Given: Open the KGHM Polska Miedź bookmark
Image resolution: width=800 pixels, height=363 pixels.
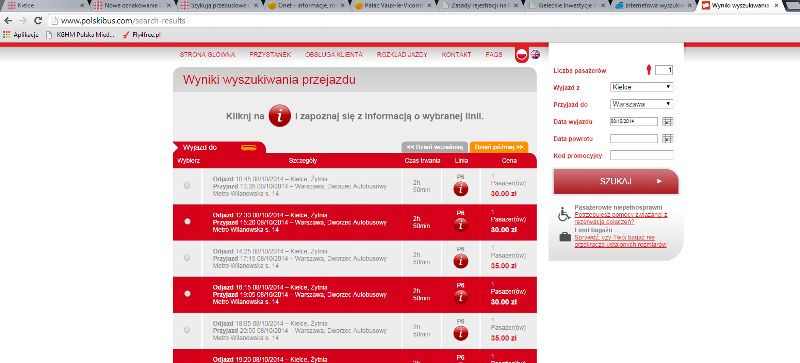Looking at the screenshot, I should (x=80, y=35).
